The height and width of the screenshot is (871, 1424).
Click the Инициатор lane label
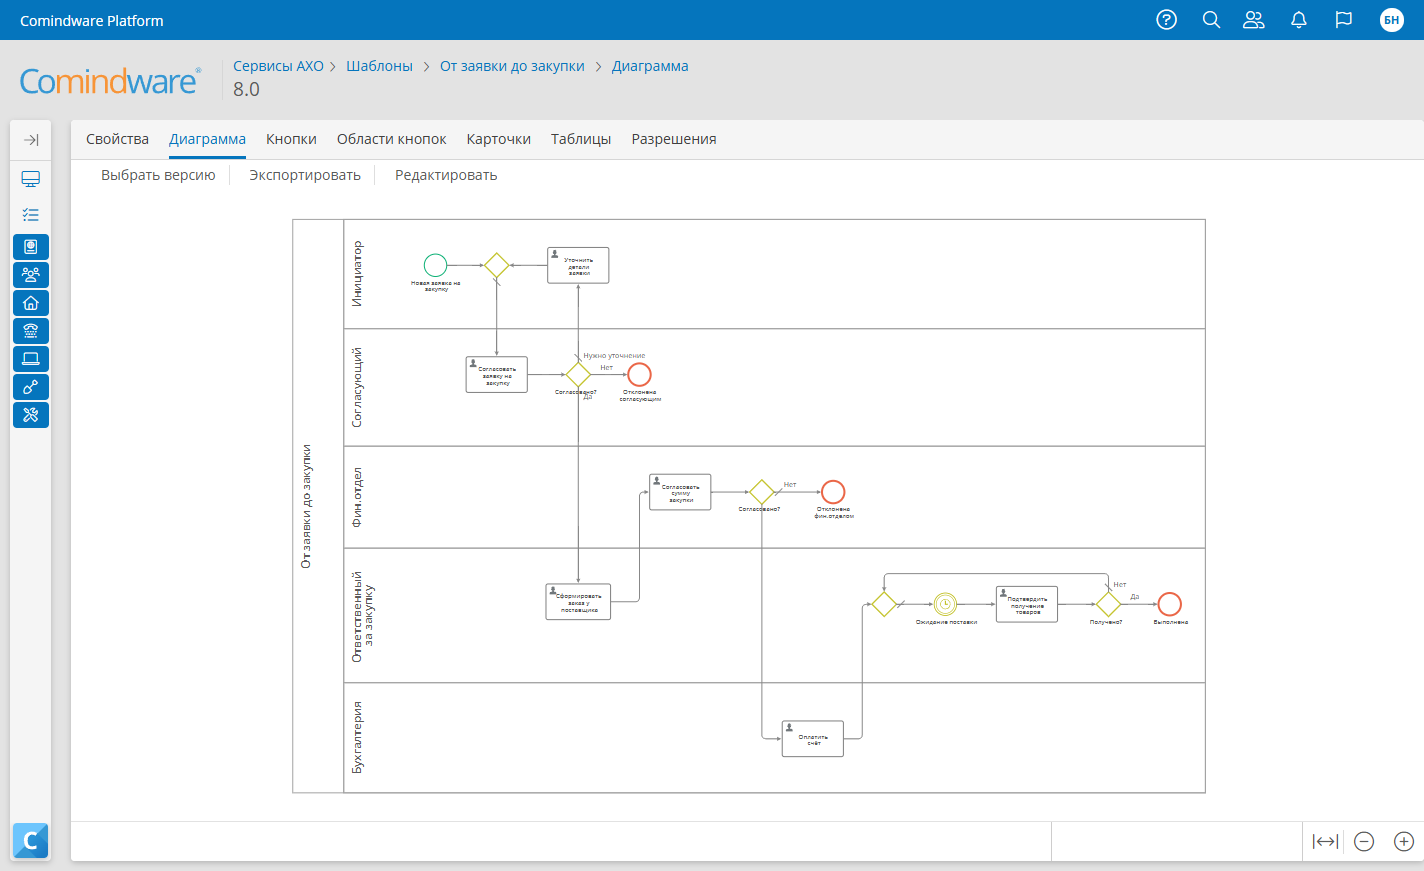click(358, 274)
